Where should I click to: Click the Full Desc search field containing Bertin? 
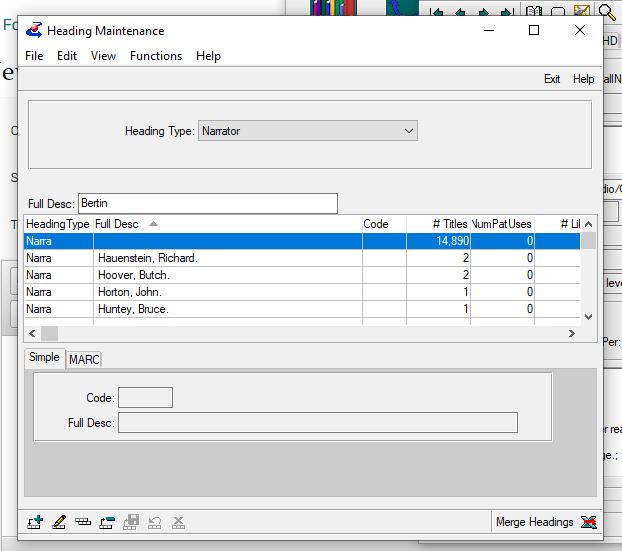click(x=207, y=204)
